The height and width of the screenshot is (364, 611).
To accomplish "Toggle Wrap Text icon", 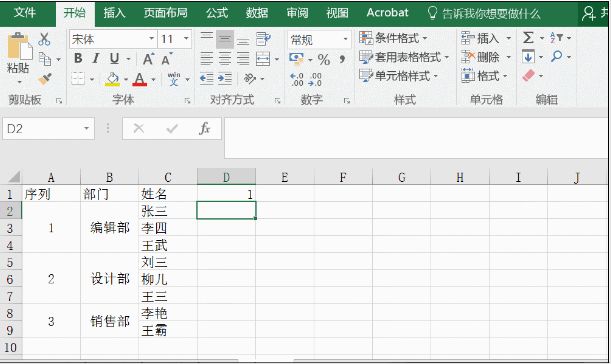I will (x=263, y=39).
